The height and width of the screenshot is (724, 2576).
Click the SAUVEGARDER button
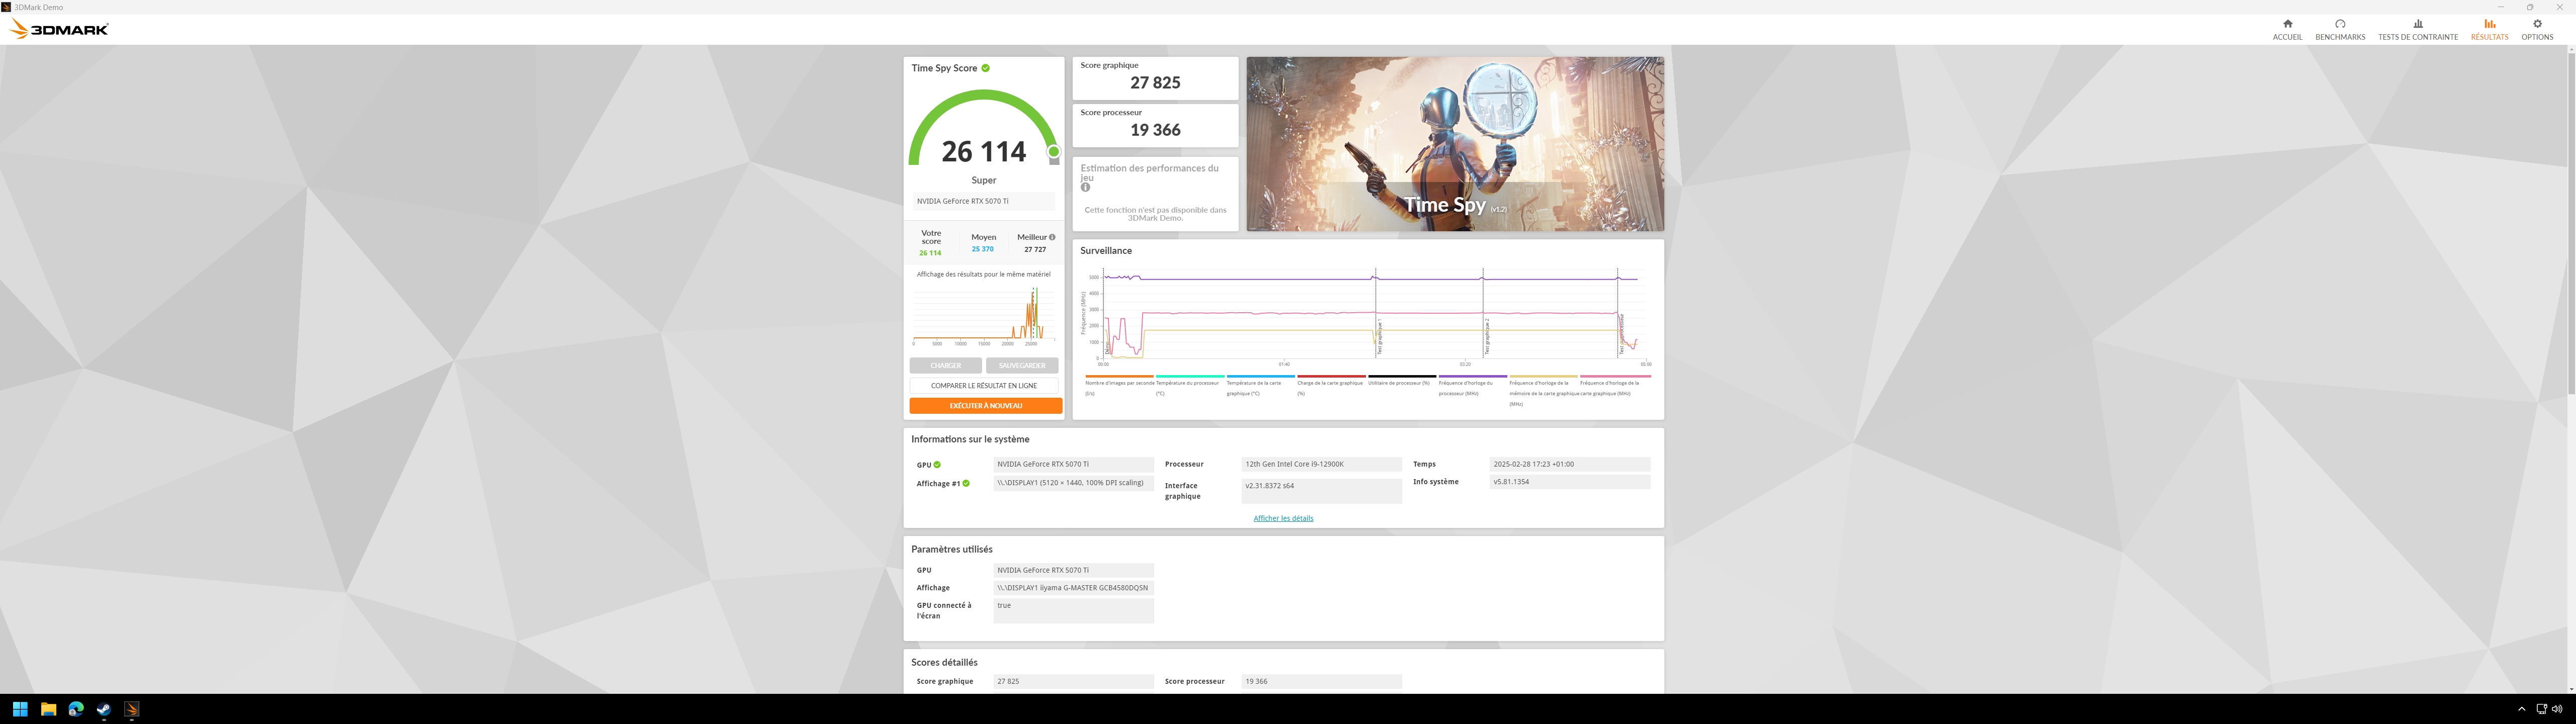(1022, 366)
